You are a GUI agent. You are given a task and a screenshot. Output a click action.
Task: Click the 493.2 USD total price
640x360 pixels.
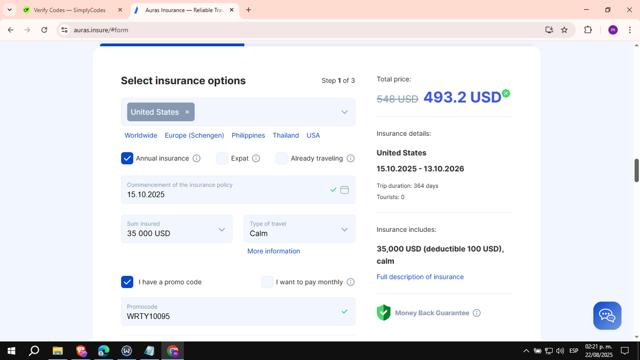point(462,98)
